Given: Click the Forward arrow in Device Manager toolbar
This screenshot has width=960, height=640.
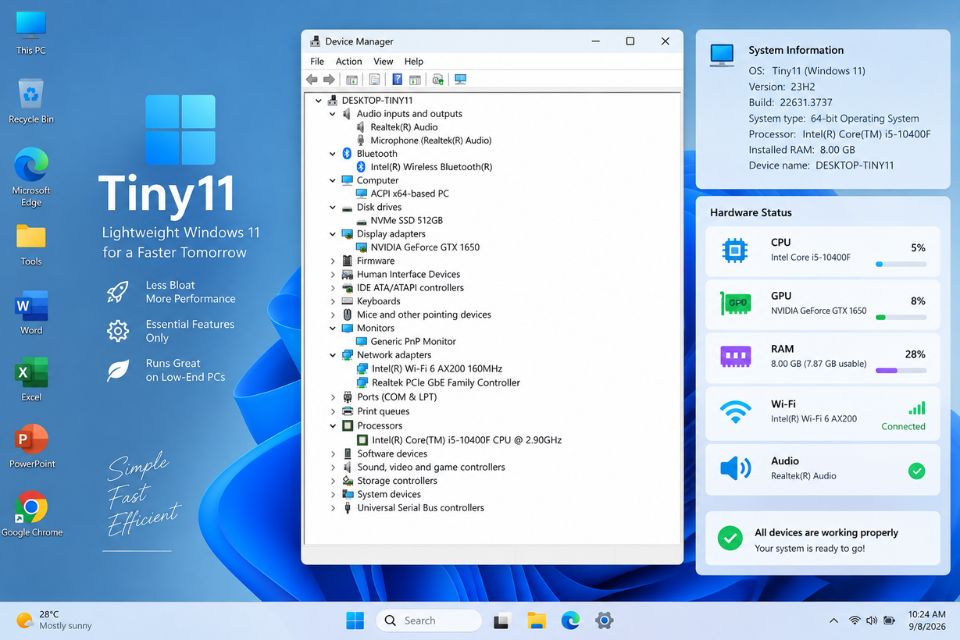Looking at the screenshot, I should tap(329, 80).
